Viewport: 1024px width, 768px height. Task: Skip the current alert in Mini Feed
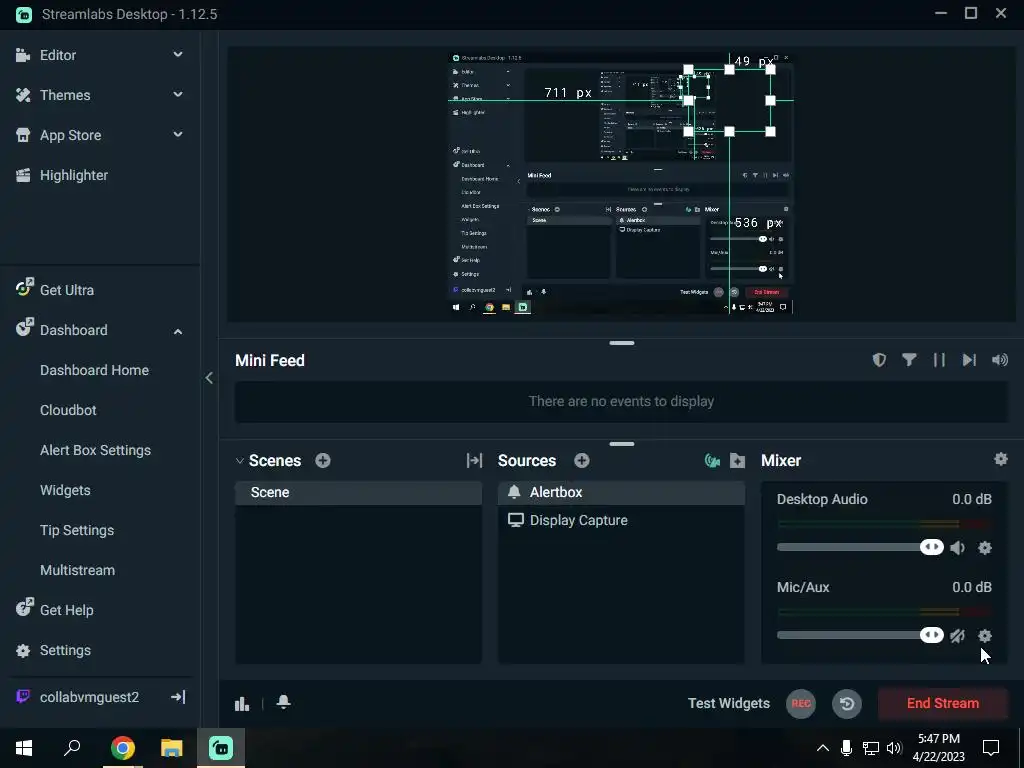coord(969,360)
